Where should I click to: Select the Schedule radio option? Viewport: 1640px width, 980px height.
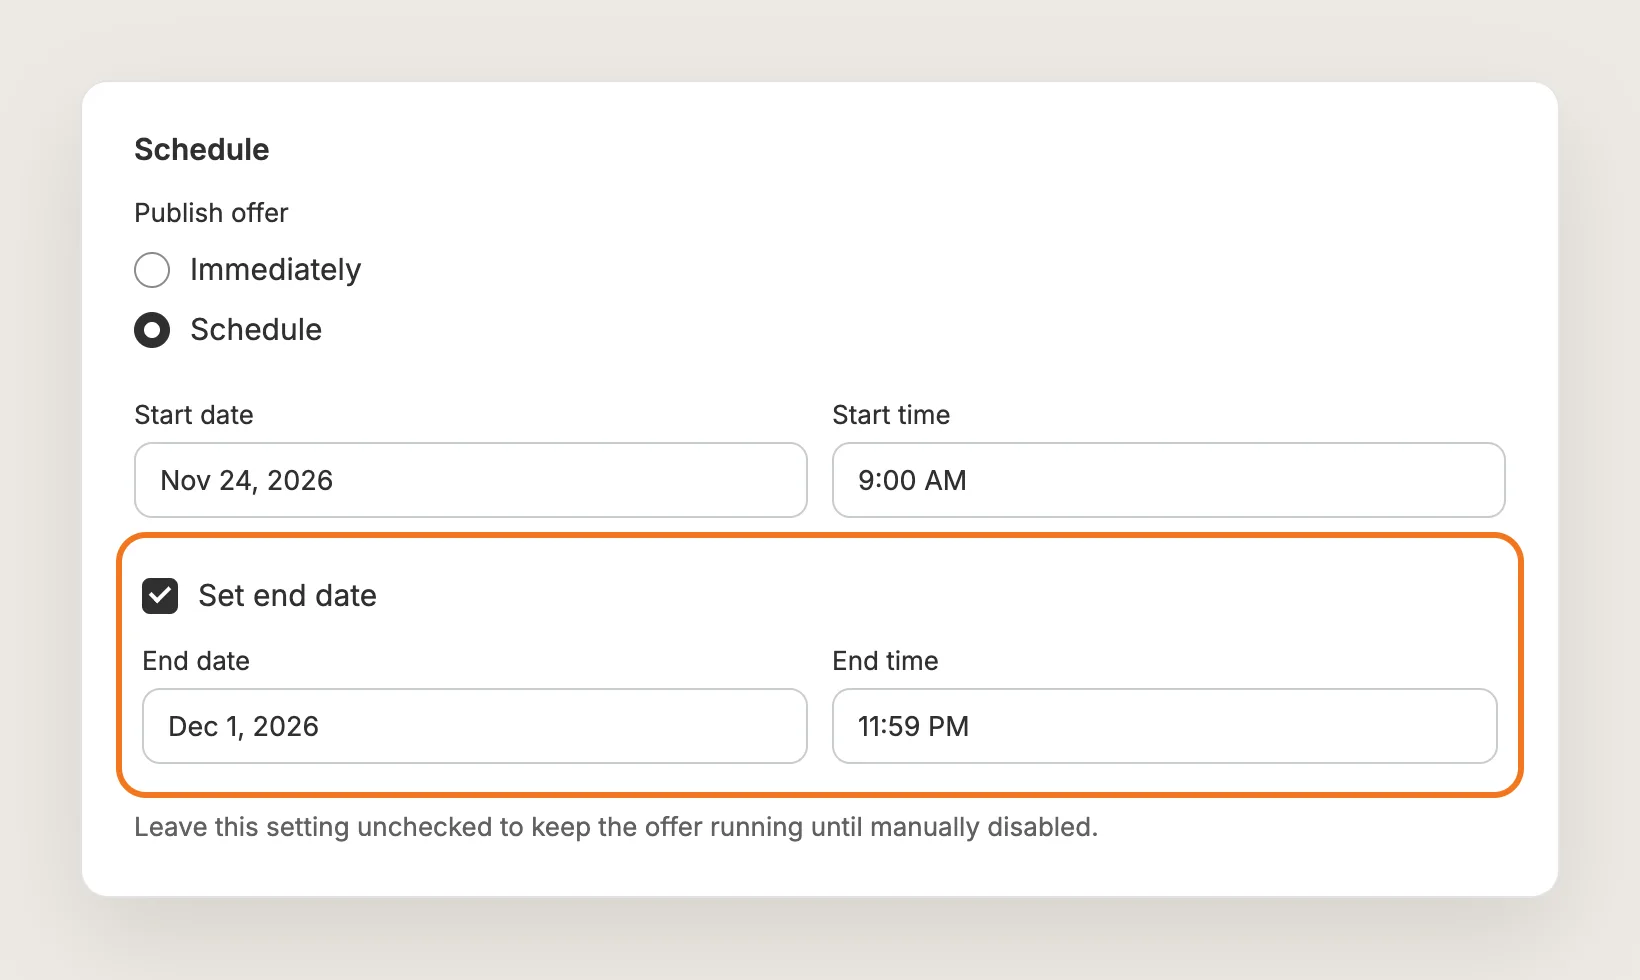tap(152, 330)
